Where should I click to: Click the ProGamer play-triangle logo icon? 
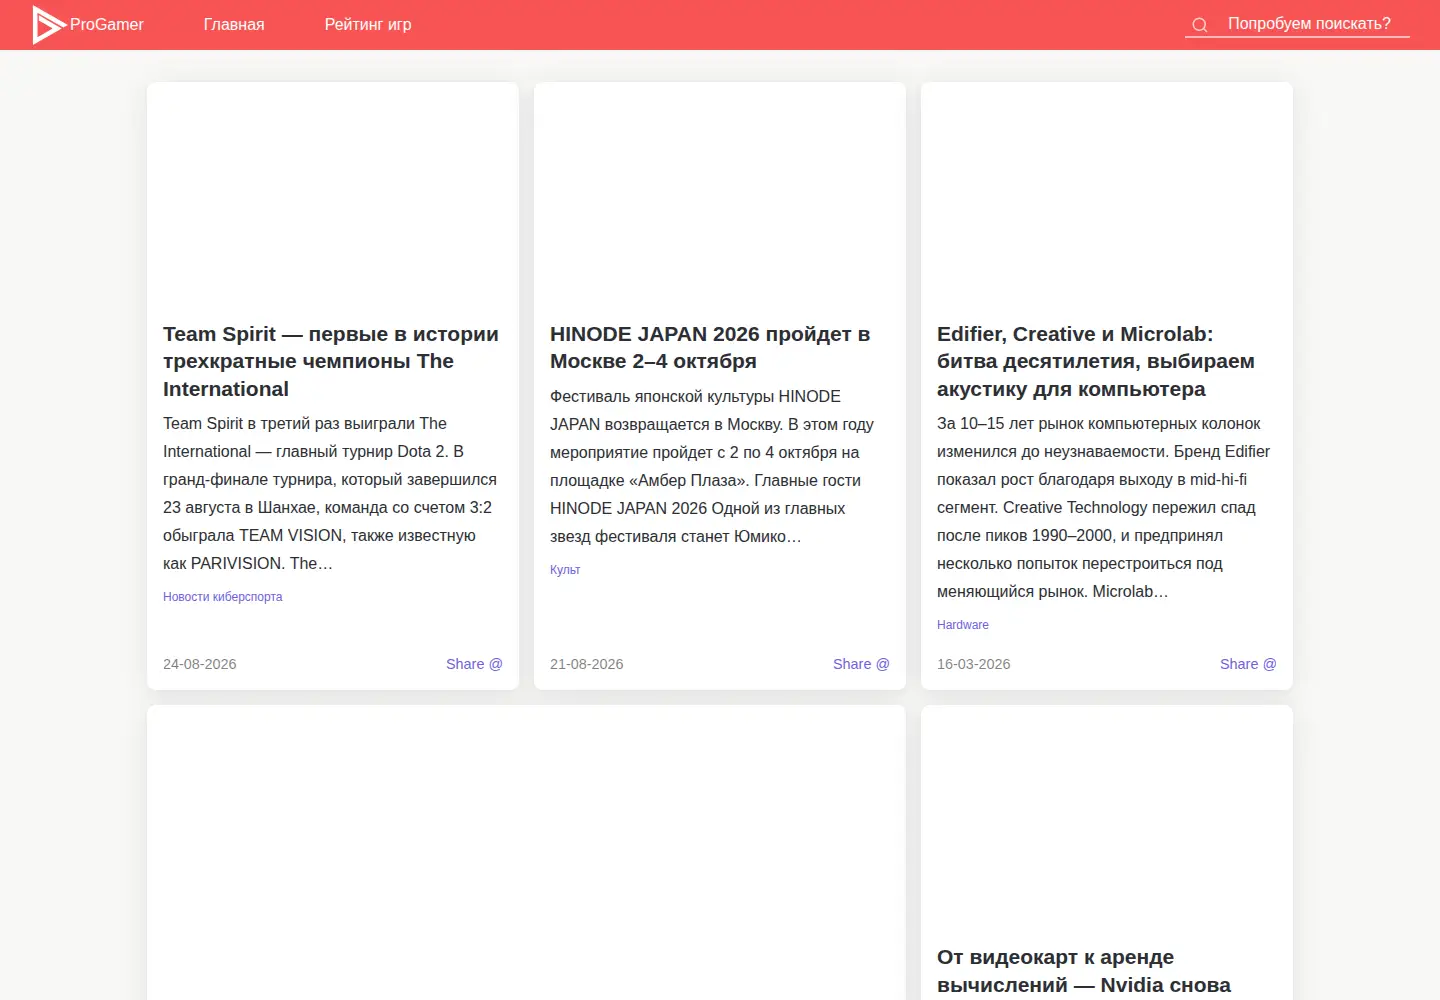point(49,25)
